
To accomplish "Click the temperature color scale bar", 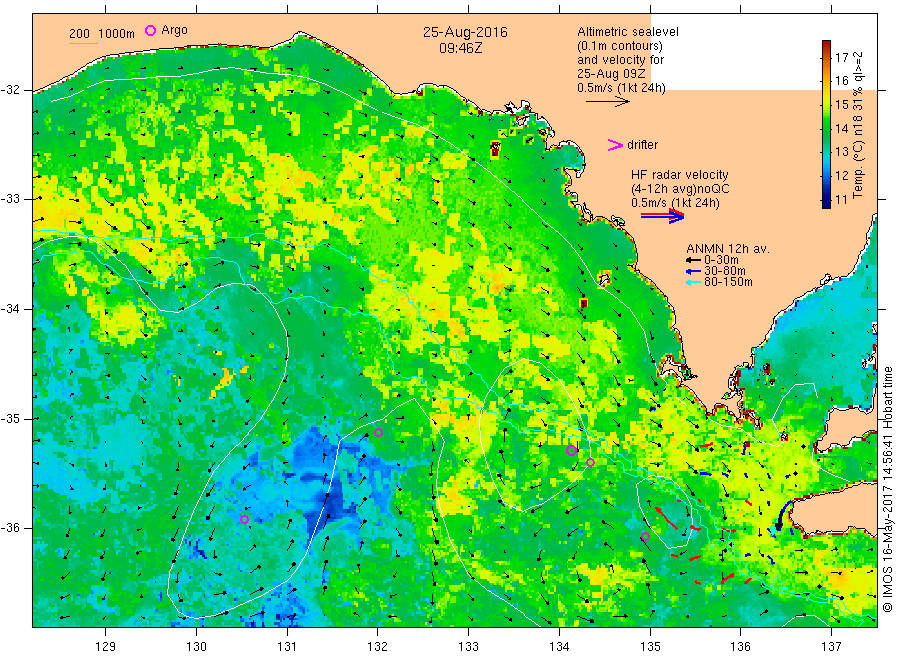I will pos(826,124).
